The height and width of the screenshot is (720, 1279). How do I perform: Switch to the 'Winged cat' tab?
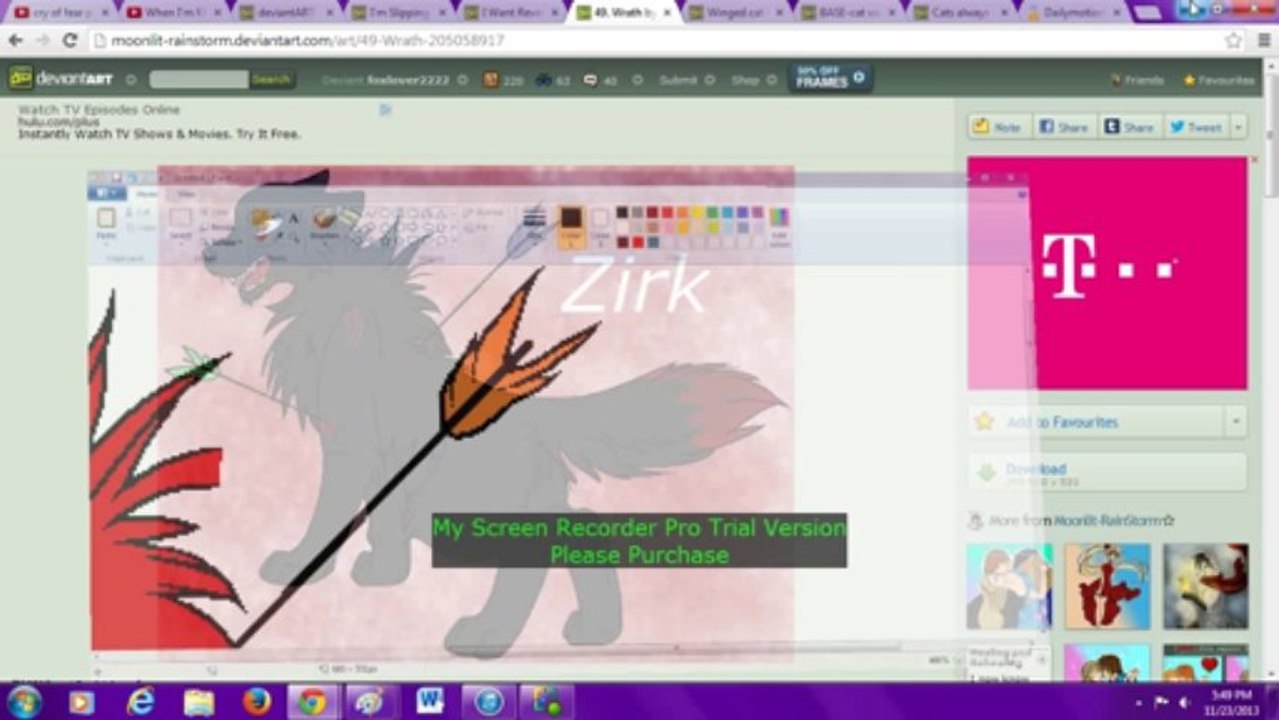coord(735,13)
